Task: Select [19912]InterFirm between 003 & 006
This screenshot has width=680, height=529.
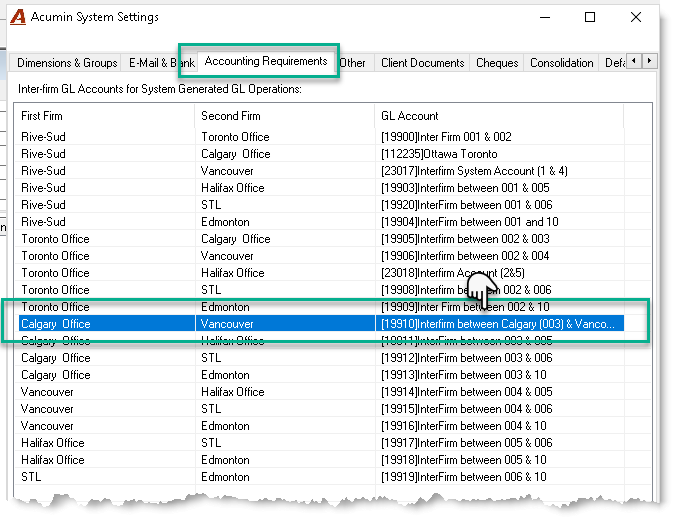Action: pos(467,358)
